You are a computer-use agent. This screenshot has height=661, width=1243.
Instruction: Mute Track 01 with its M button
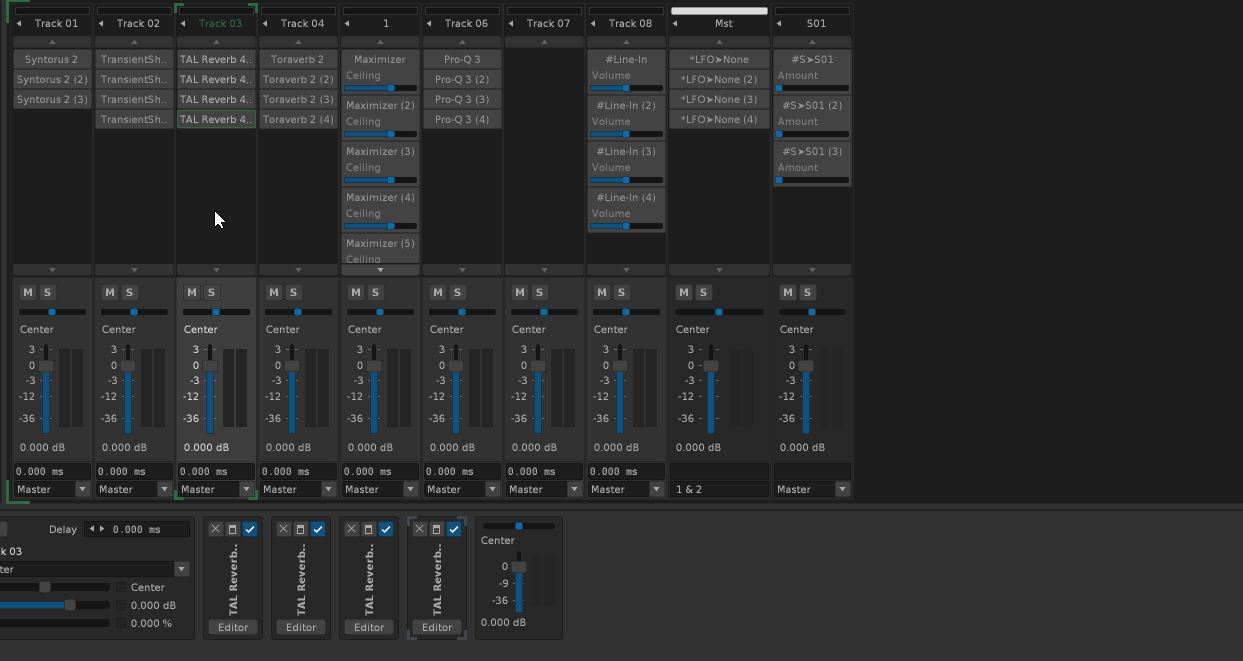(28, 292)
